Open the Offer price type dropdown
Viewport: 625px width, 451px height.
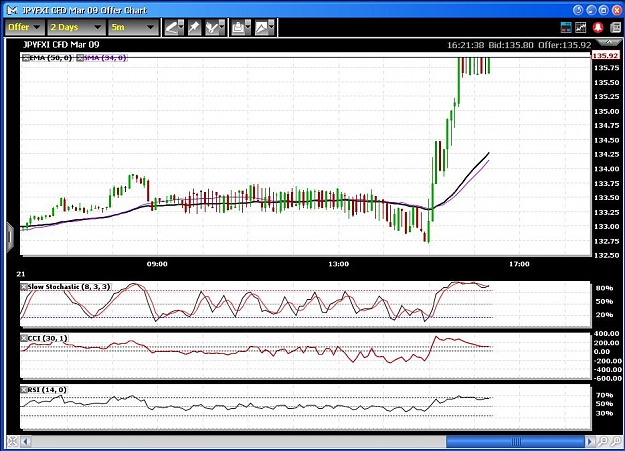tap(25, 27)
